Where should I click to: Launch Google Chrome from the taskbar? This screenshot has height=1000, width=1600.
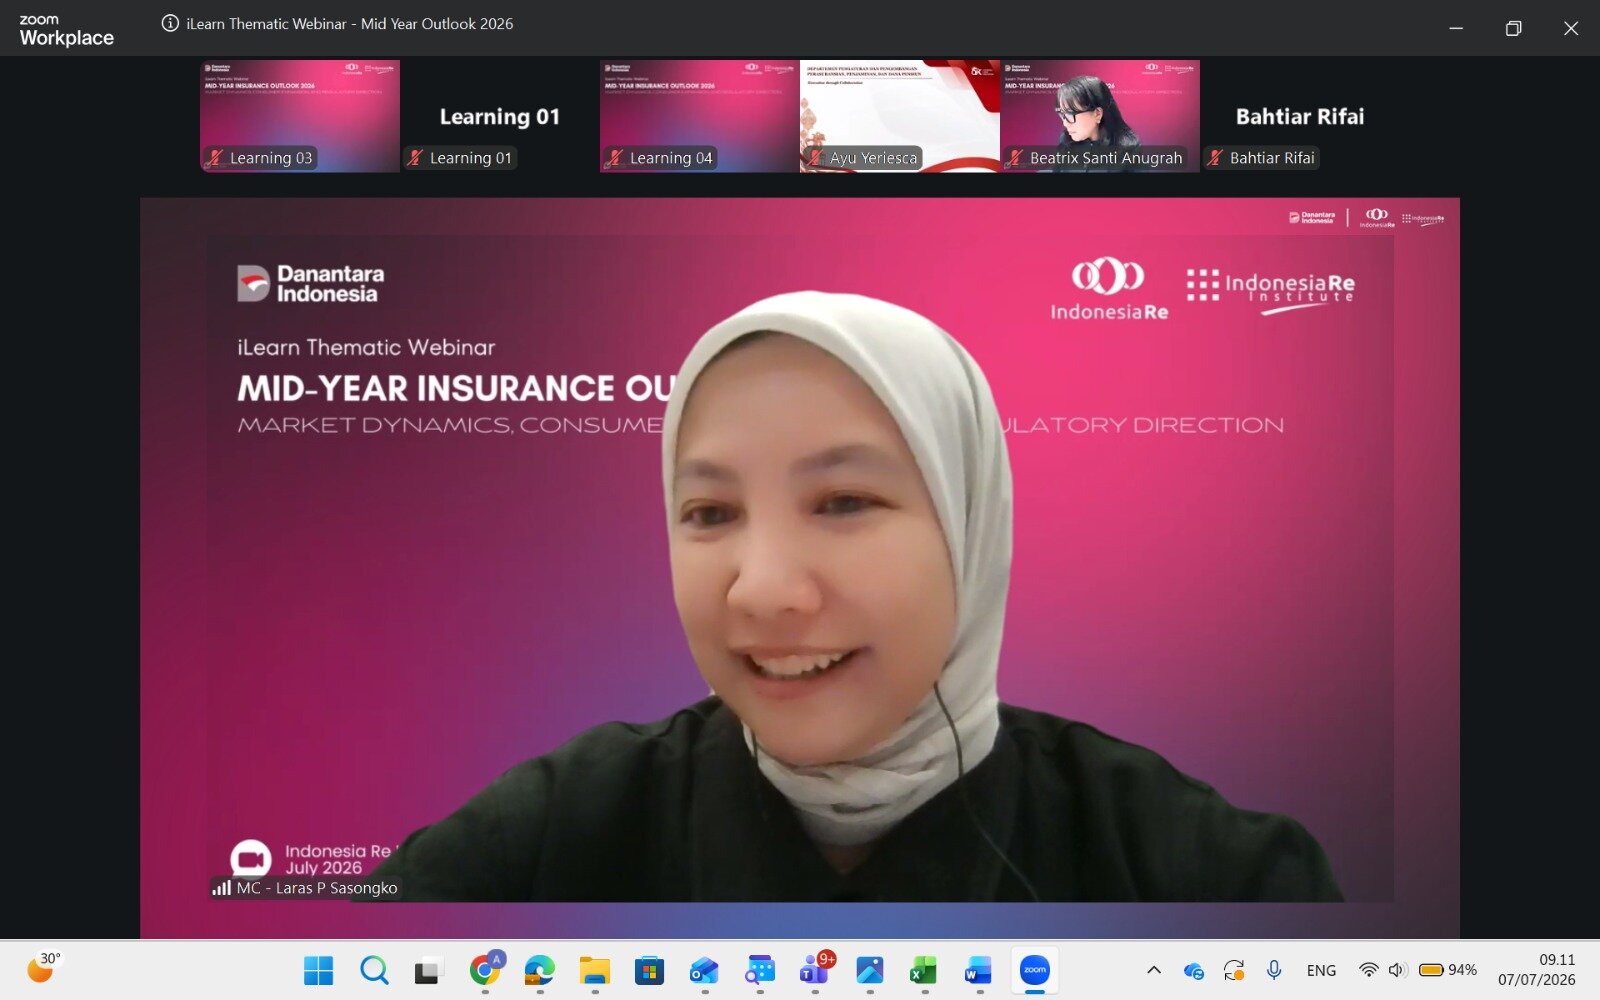485,970
